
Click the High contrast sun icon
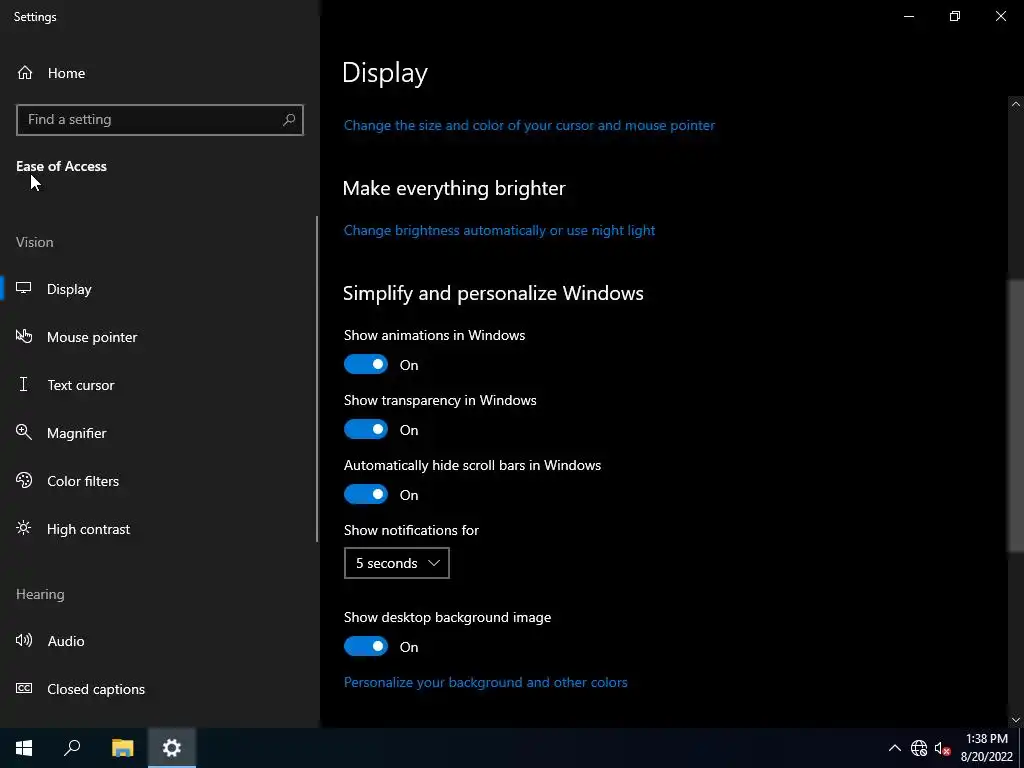pyautogui.click(x=24, y=528)
